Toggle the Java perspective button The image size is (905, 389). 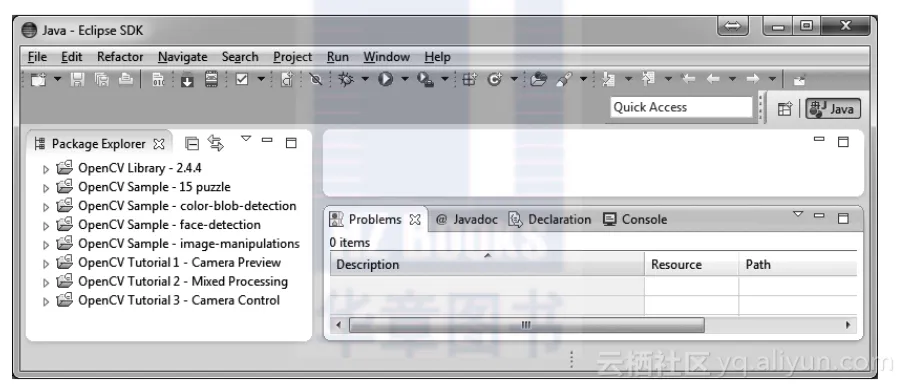(833, 109)
